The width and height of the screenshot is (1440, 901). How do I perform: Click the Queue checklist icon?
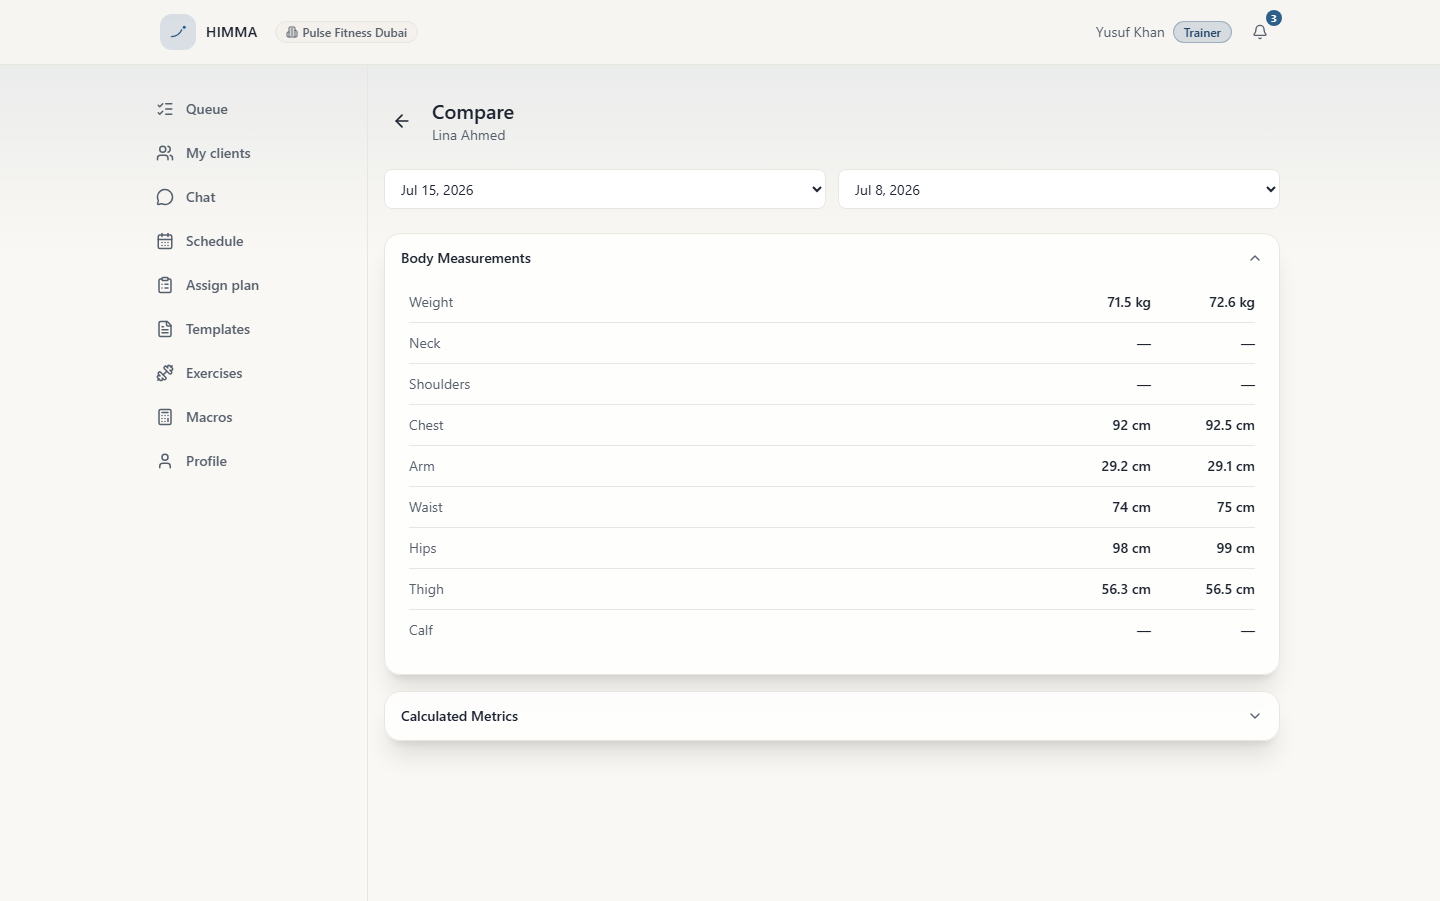(165, 109)
